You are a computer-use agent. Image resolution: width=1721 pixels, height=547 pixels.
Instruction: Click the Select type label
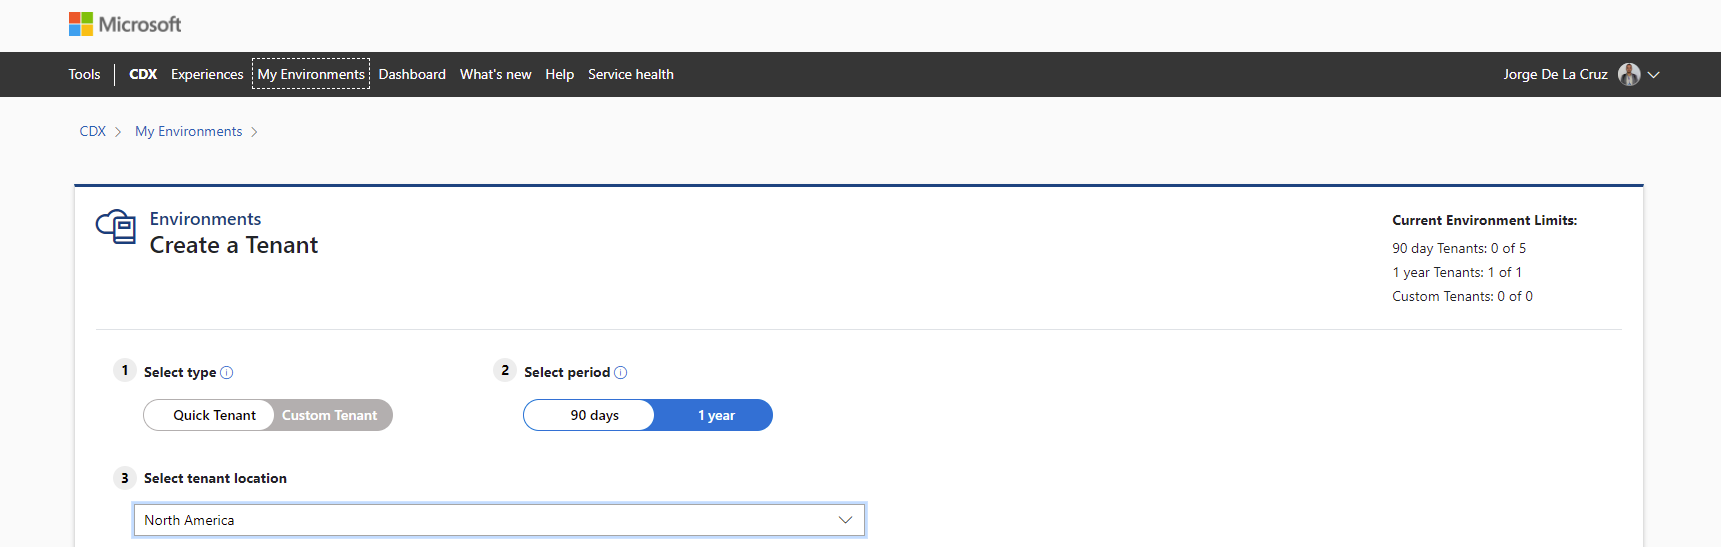coord(180,372)
